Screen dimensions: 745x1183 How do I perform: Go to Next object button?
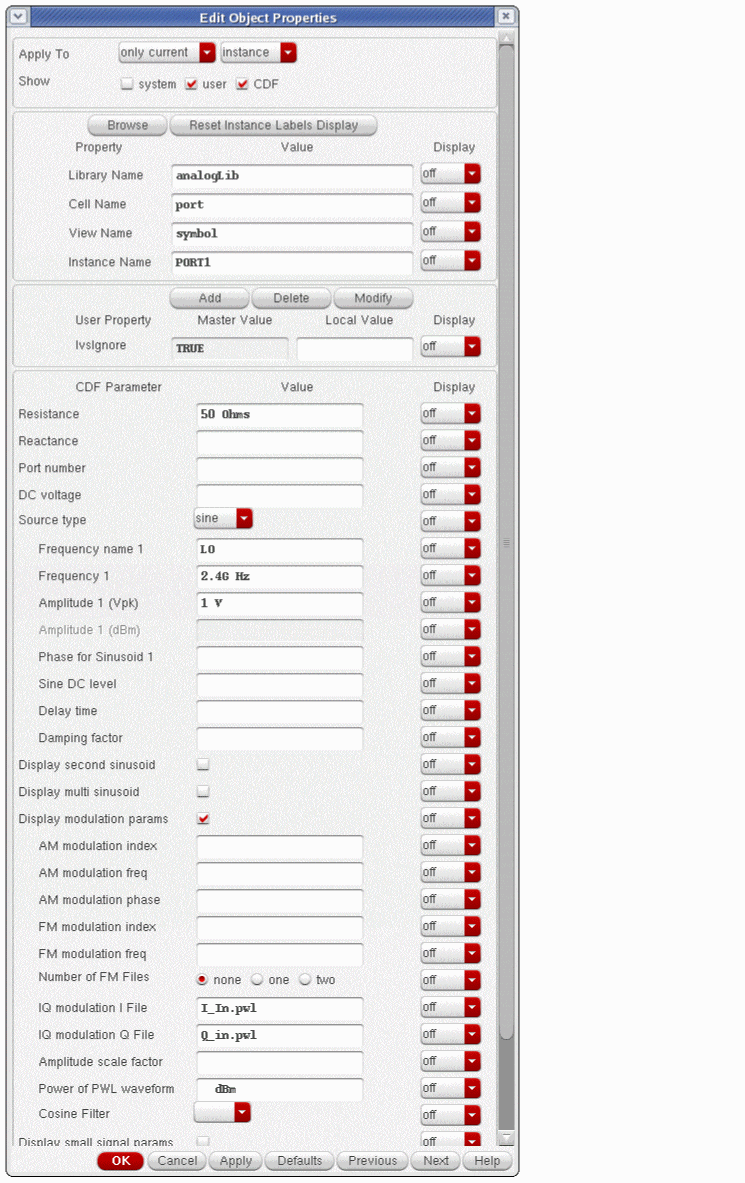click(x=436, y=1160)
